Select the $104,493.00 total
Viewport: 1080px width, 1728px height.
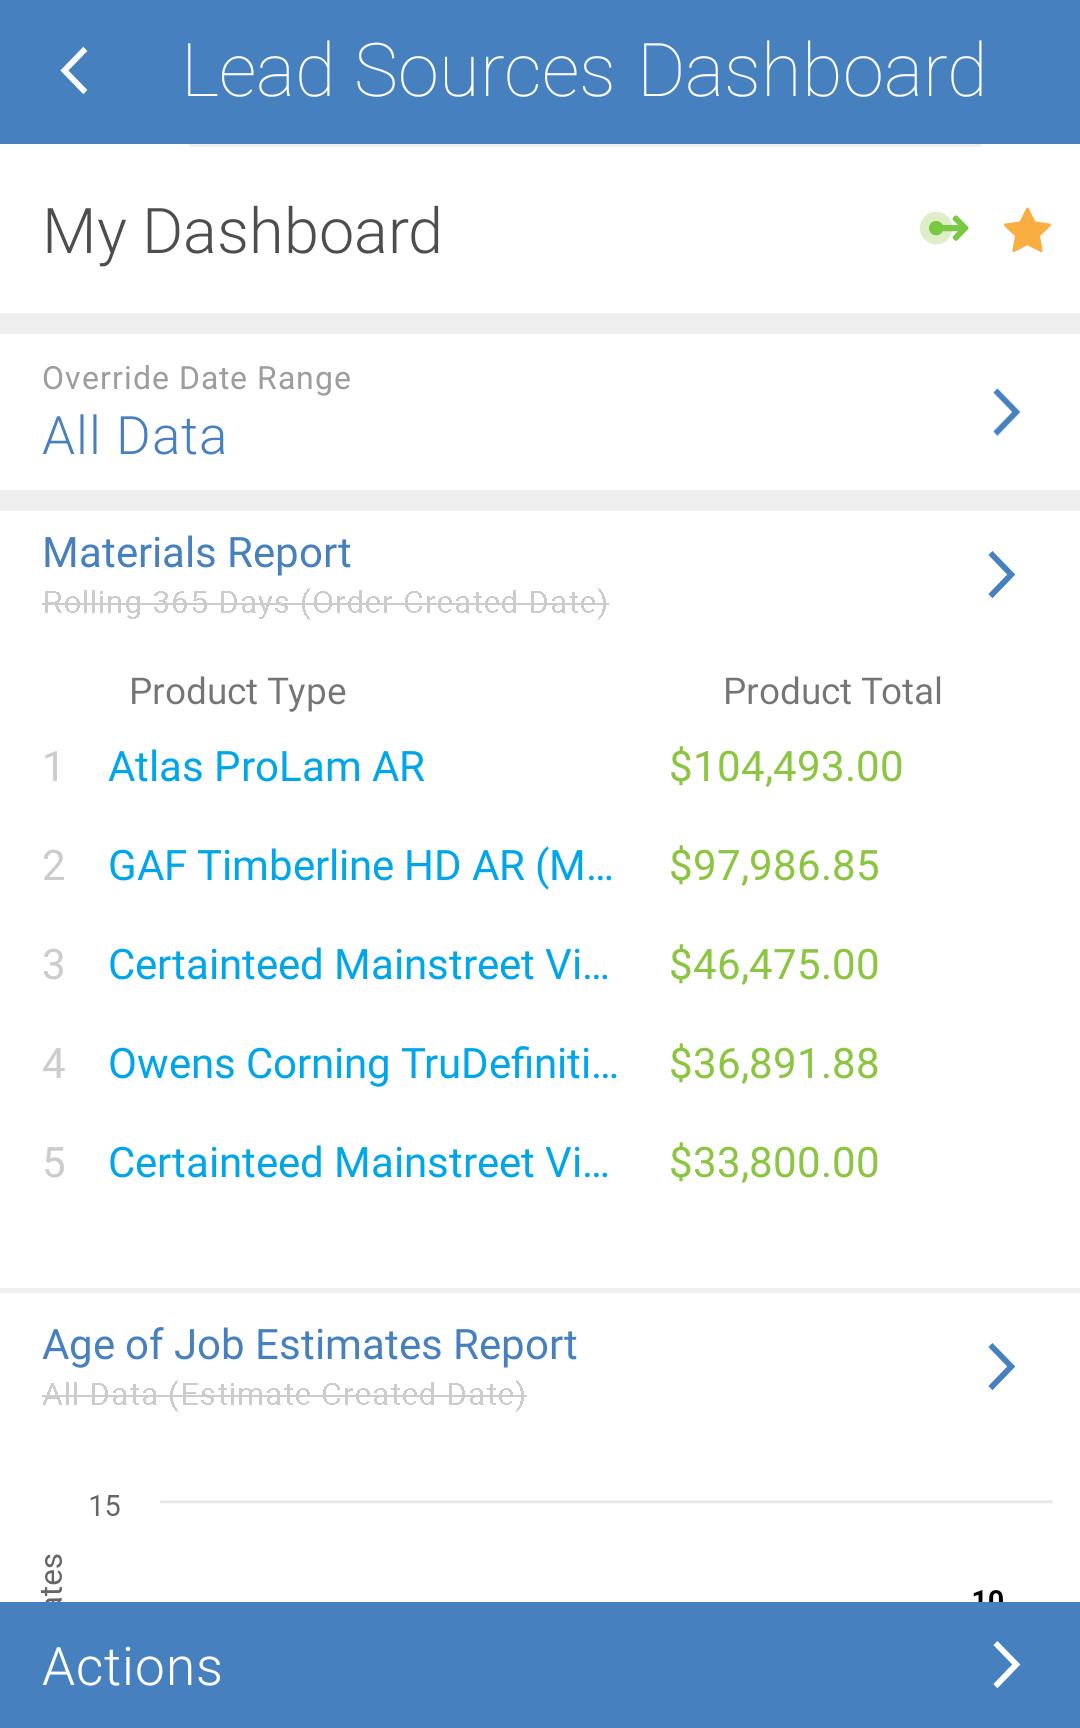coord(786,767)
